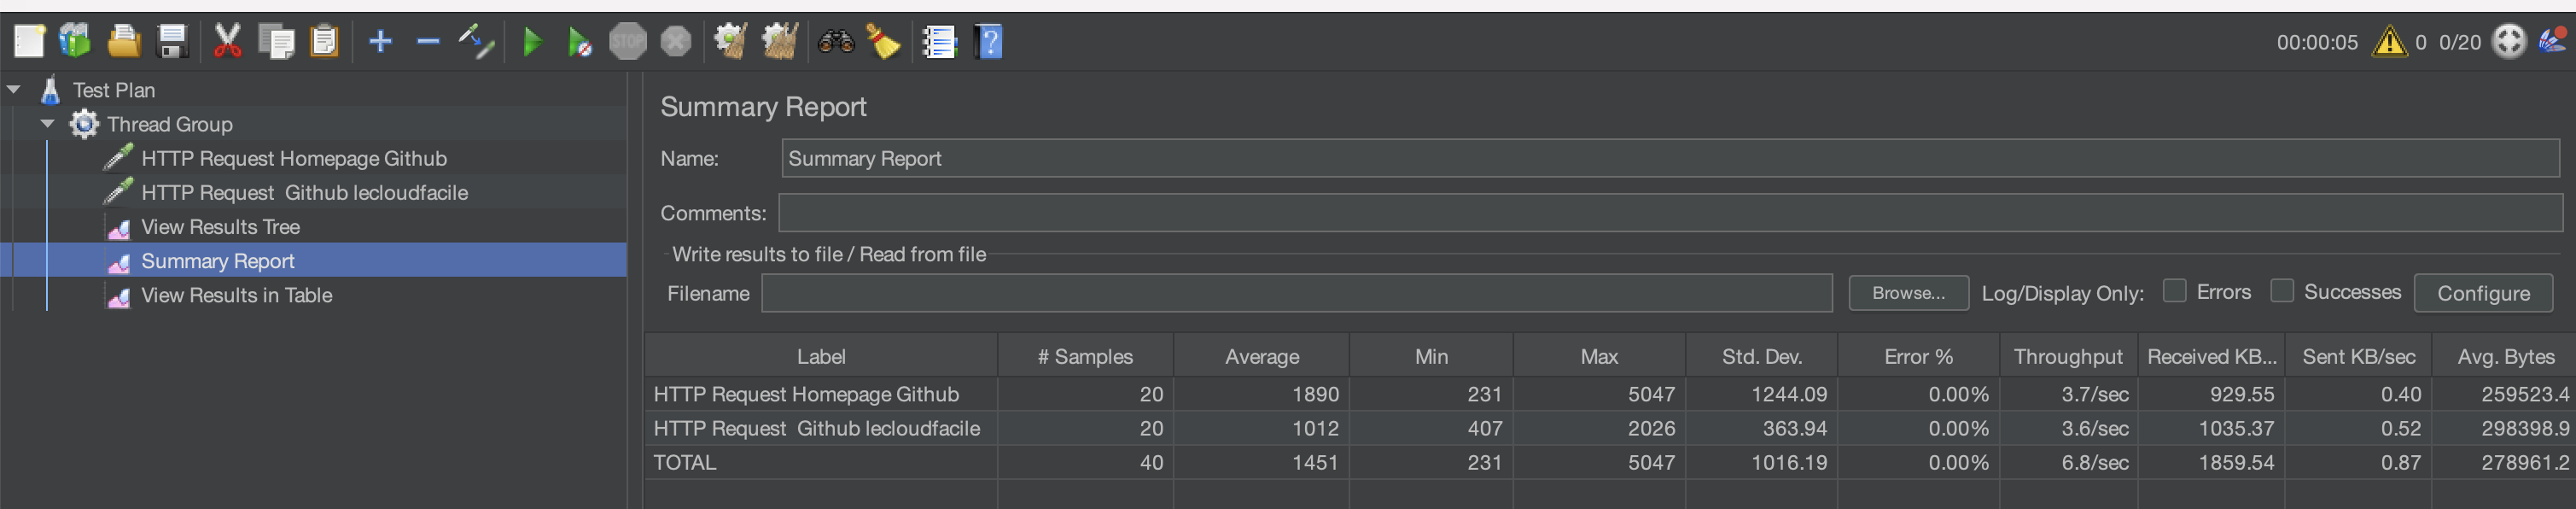Click the Browse... button
The height and width of the screenshot is (509, 2576).
(x=1907, y=293)
